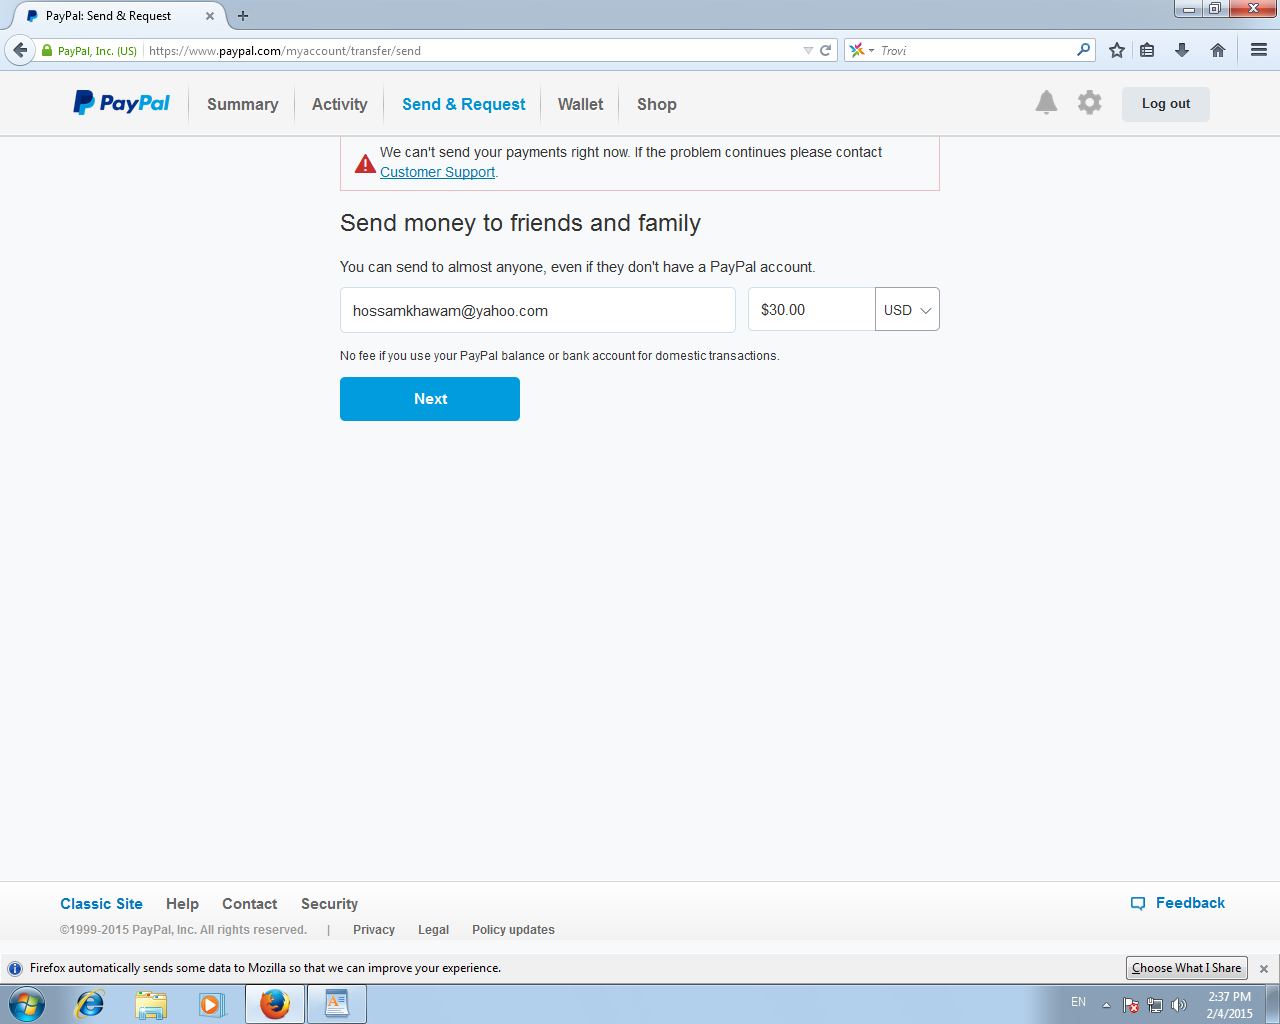Click the $30.00 amount field
Image resolution: width=1280 pixels, height=1024 pixels.
pyautogui.click(x=811, y=309)
